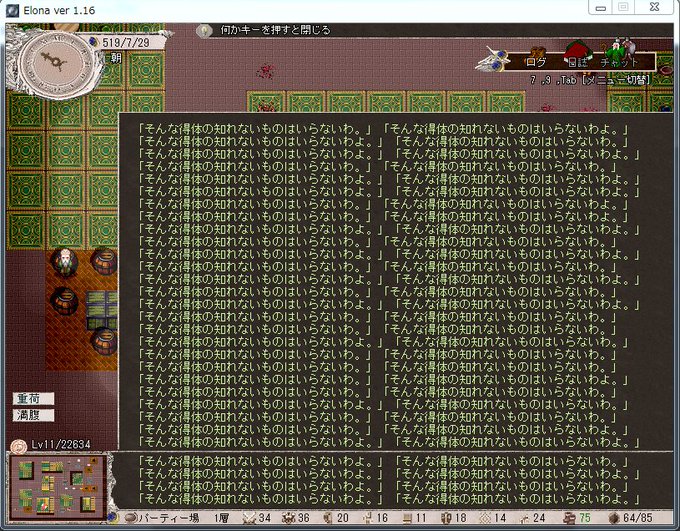The image size is (680, 531).
Task: Click the Elona window title icon
Action: point(12,10)
